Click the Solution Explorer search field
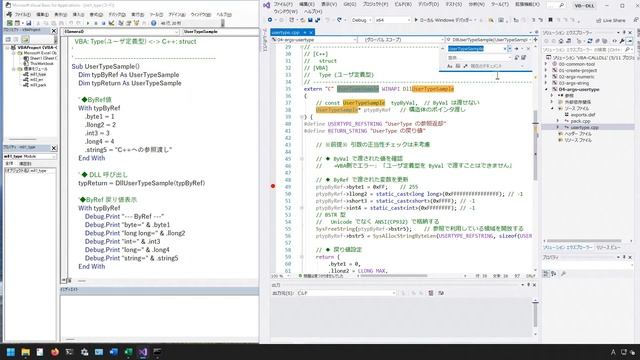Screen dimensions: 640x360 tap(589, 49)
